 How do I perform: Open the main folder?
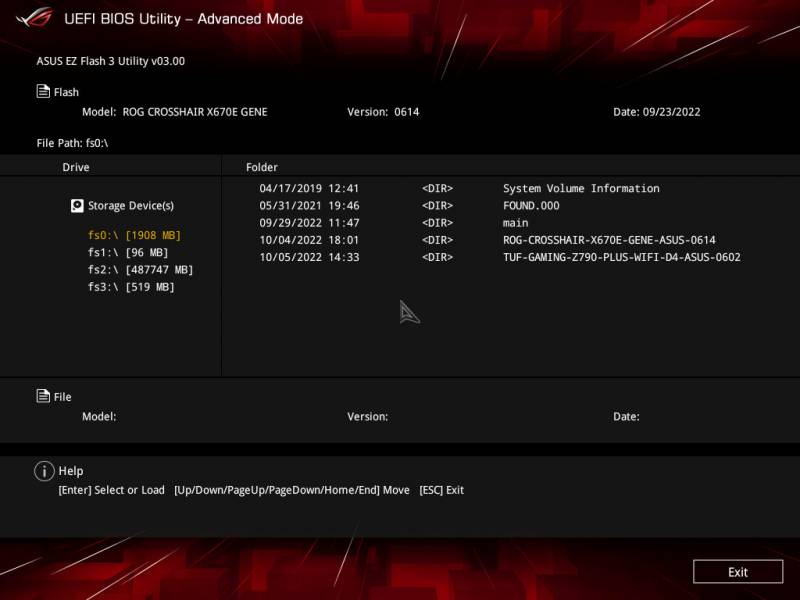click(x=515, y=223)
